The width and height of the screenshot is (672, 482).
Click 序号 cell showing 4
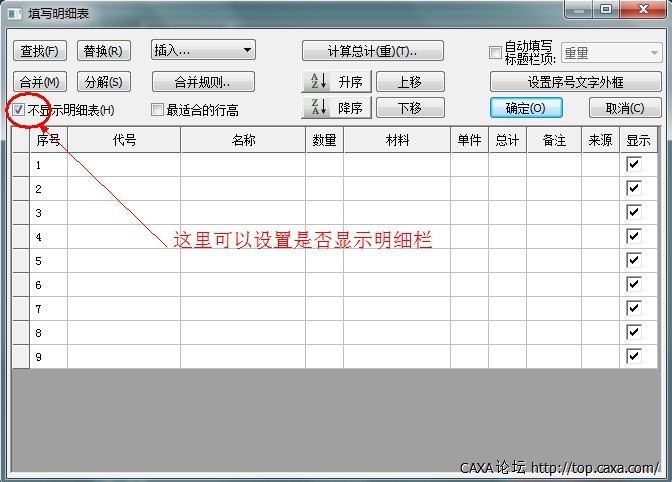pos(48,237)
